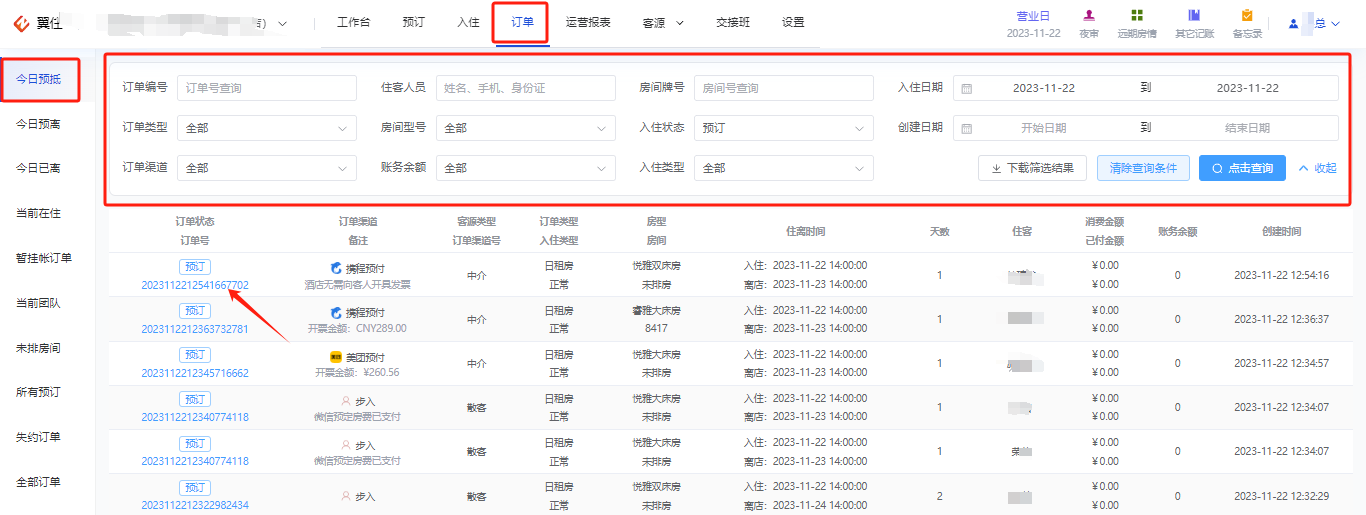The width and height of the screenshot is (1366, 515).
Task: Open order 2023112212363732781
Action: pos(195,329)
